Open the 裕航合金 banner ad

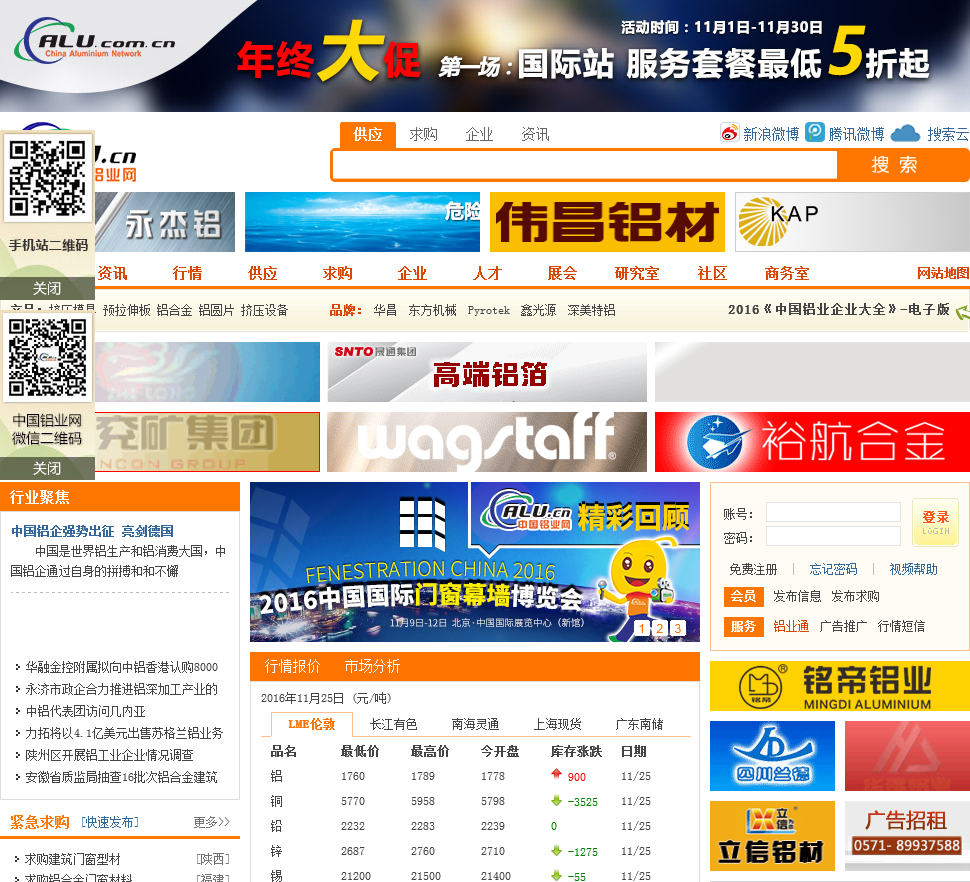(812, 442)
